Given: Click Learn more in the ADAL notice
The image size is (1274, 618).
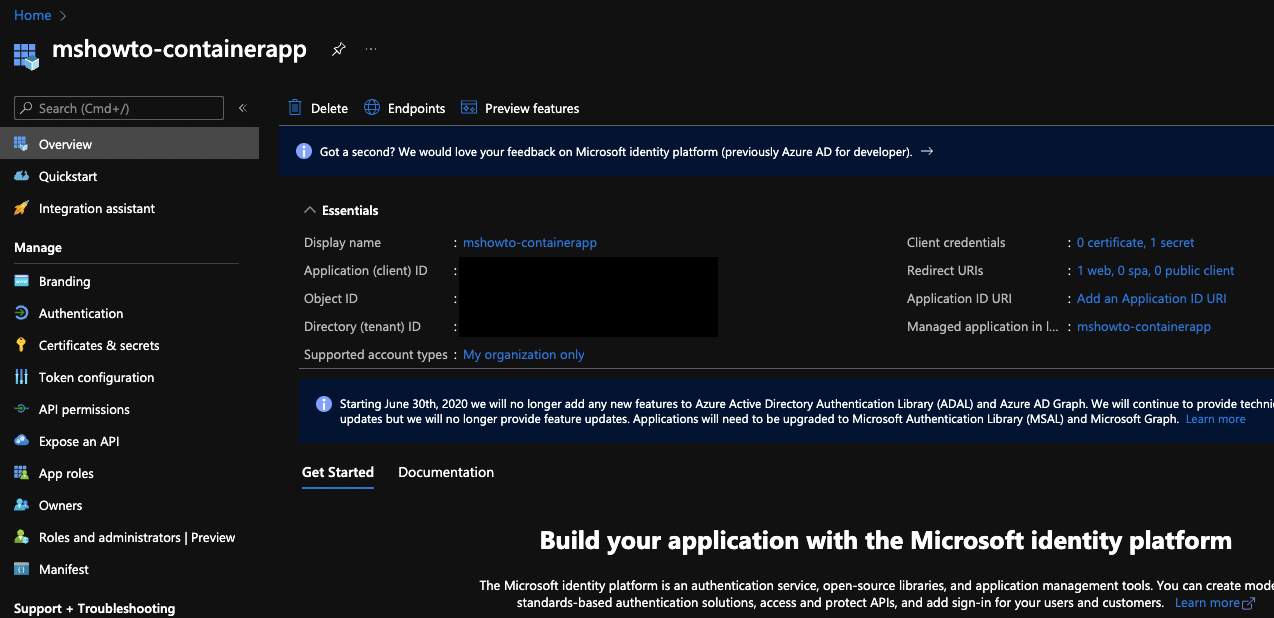Looking at the screenshot, I should click(1215, 419).
